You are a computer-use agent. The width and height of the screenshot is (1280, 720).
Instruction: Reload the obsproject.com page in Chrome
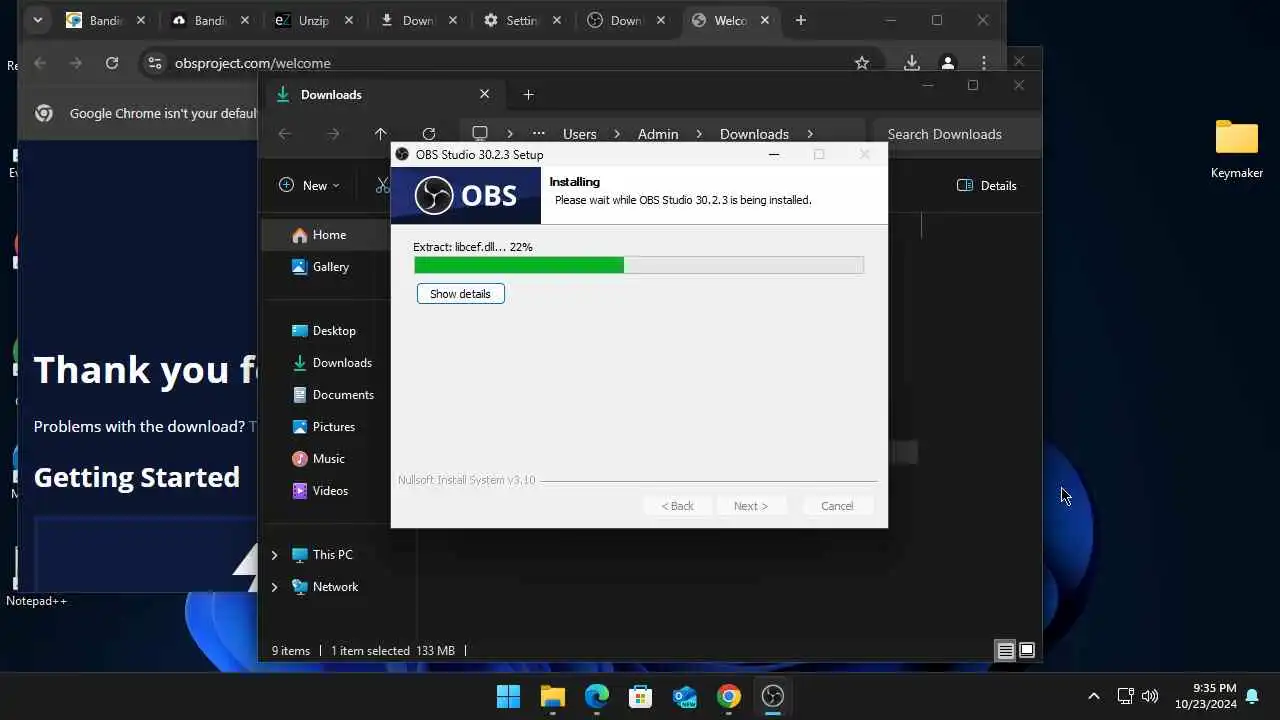point(112,63)
